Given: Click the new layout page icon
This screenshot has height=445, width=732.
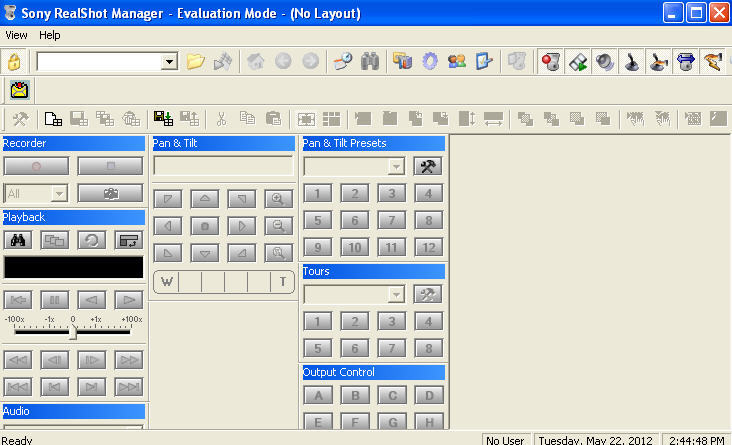Looking at the screenshot, I should [53, 119].
